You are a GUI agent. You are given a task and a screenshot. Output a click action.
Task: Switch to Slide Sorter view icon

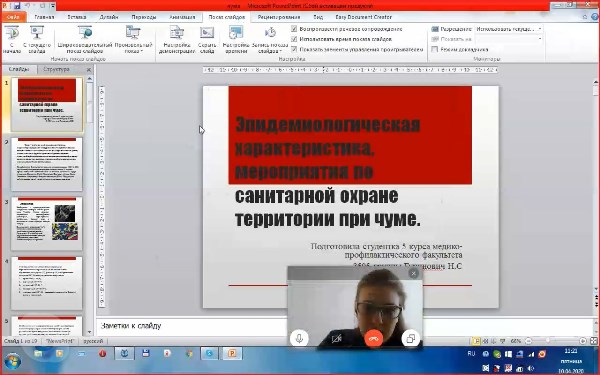486,341
